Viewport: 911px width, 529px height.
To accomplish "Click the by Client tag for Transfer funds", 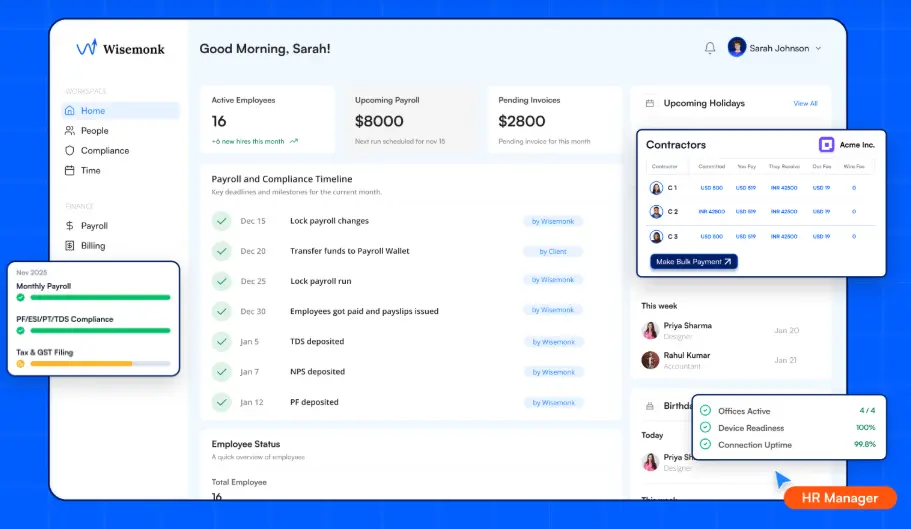I will pos(553,251).
